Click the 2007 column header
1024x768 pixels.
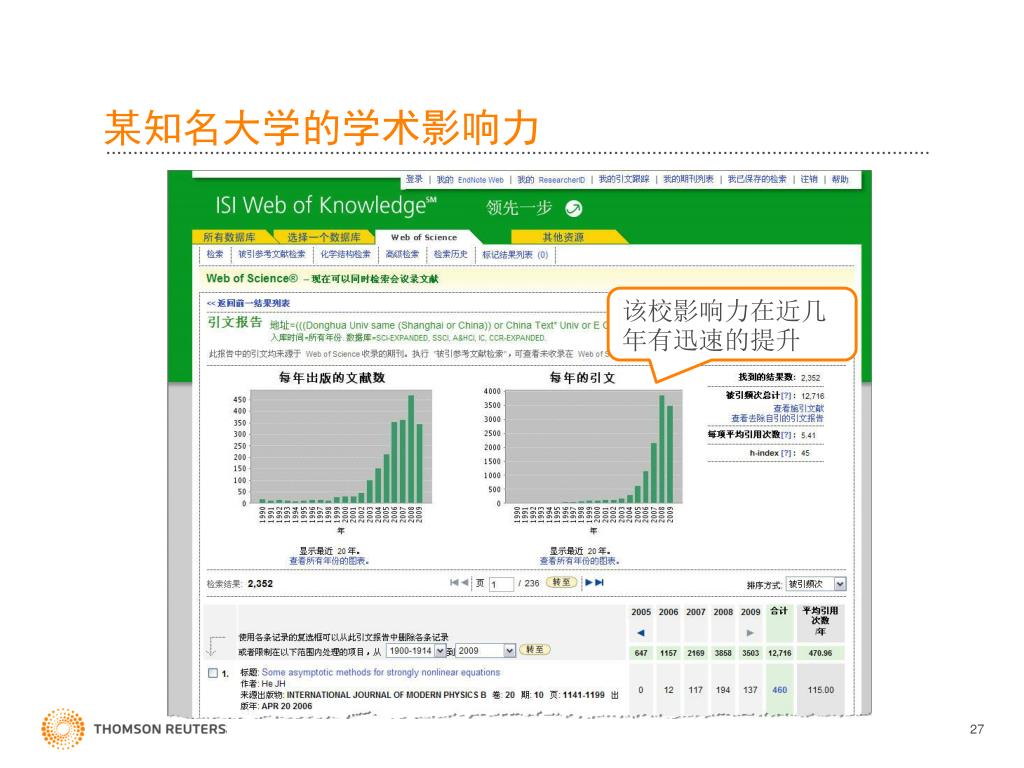696,612
